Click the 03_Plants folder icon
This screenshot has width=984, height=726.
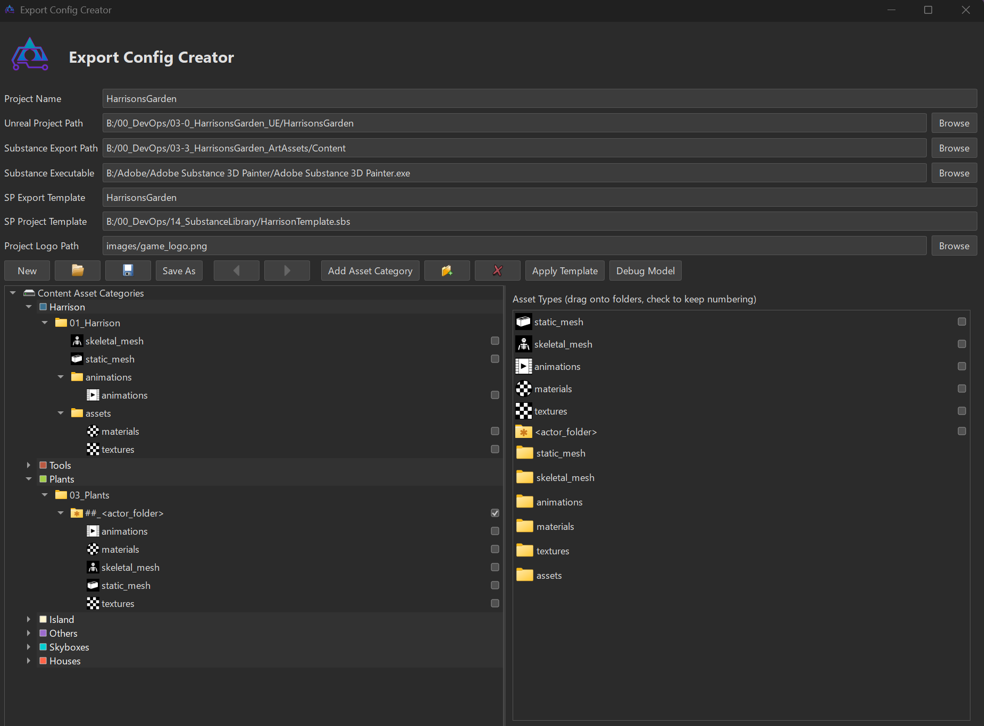point(61,495)
